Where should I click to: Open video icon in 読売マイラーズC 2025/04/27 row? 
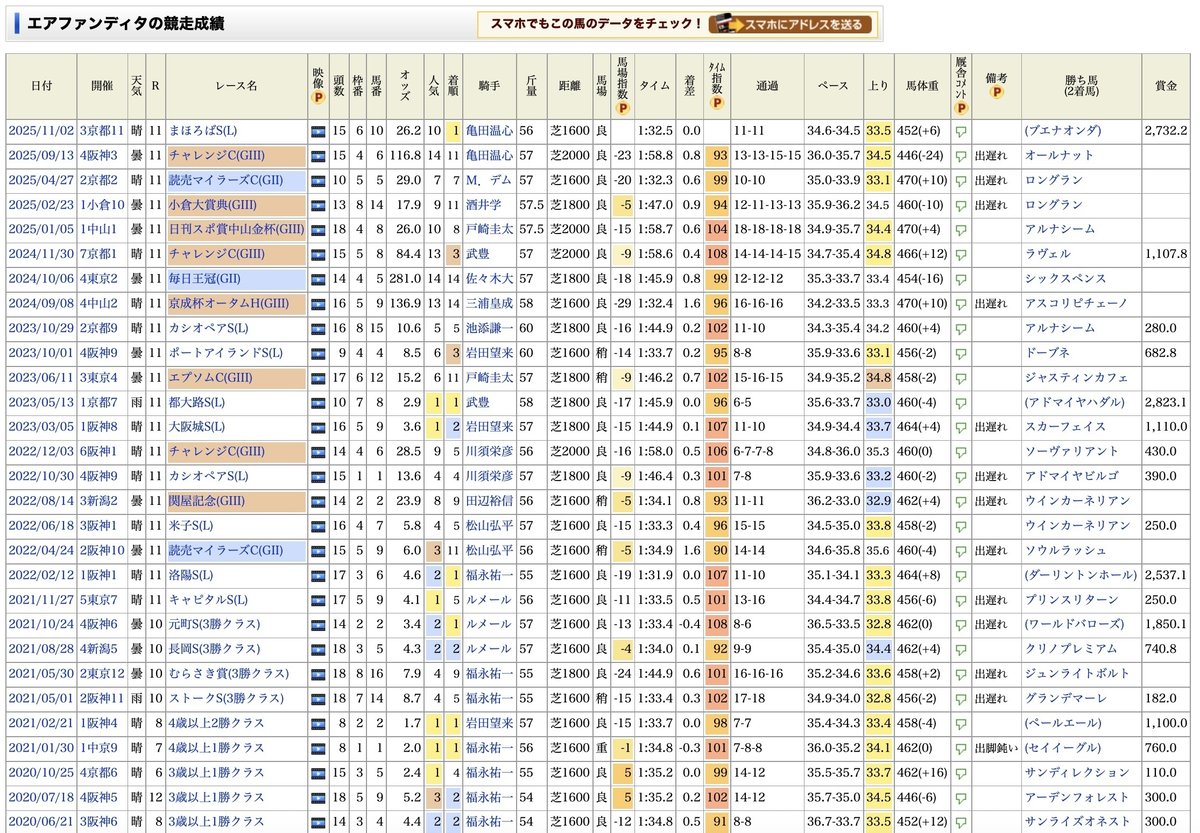[x=318, y=180]
